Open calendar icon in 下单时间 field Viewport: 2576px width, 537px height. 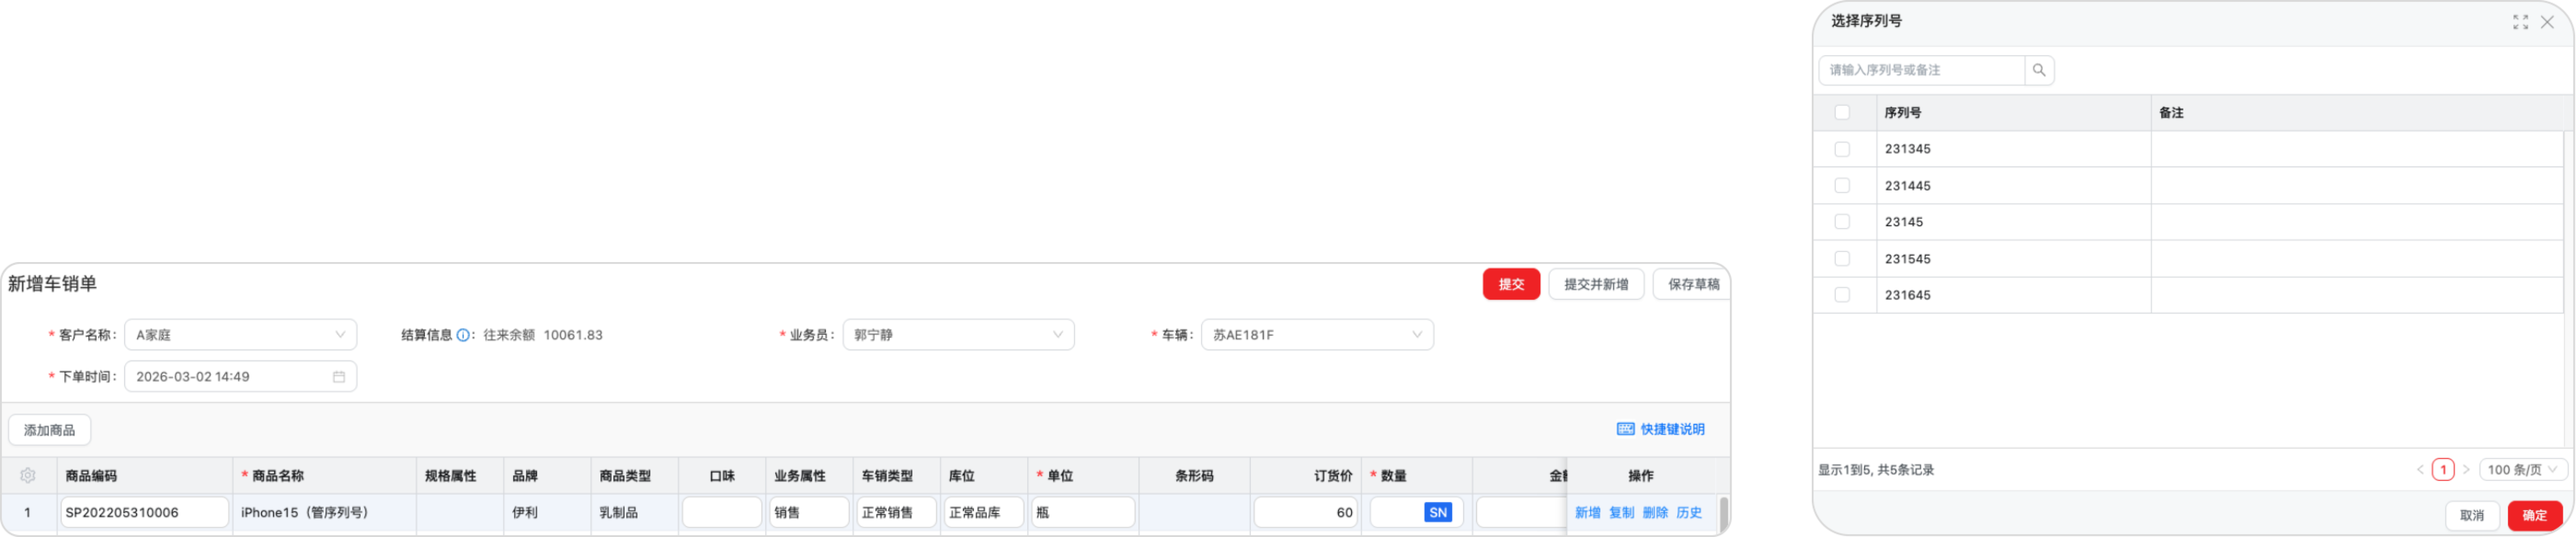pos(339,377)
